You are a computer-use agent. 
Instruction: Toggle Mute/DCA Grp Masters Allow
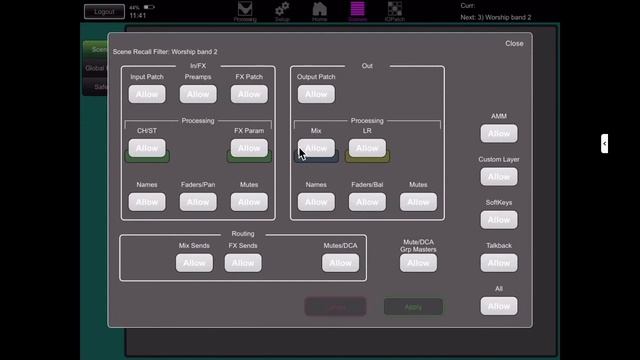418,263
